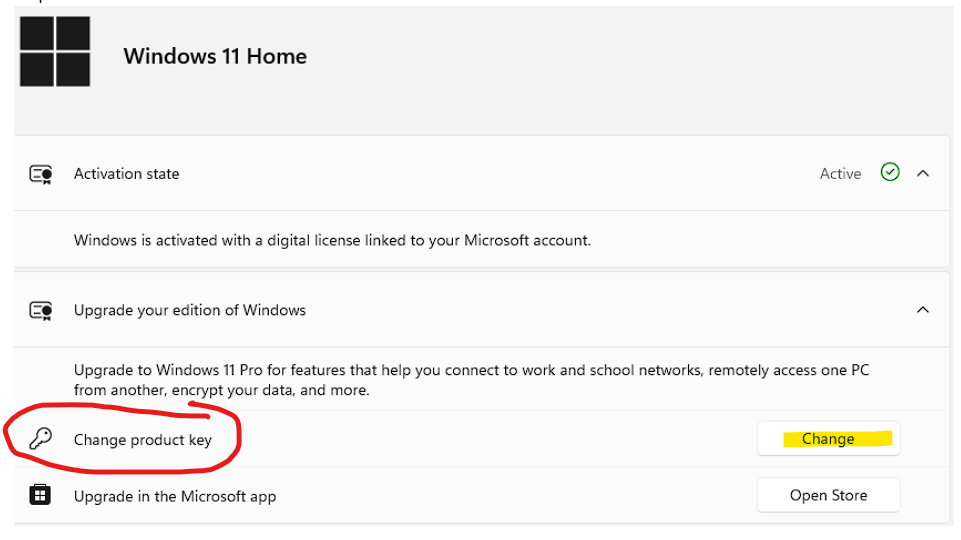Click the digital license activation message

click(x=332, y=240)
